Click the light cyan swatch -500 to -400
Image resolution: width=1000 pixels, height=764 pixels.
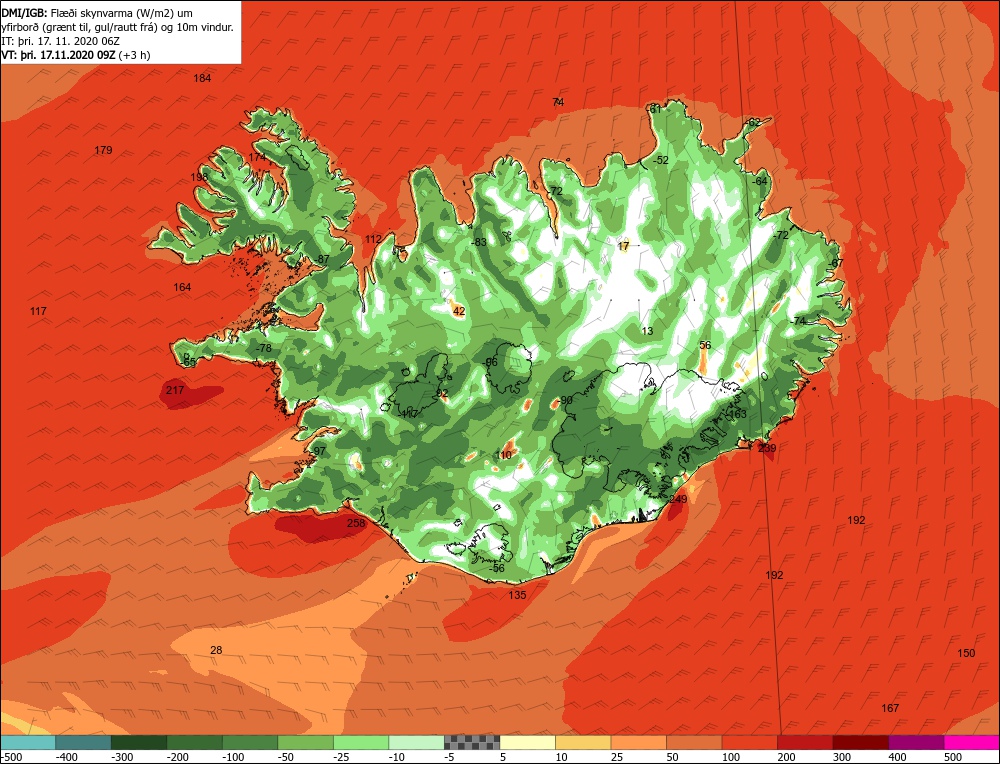(27, 742)
